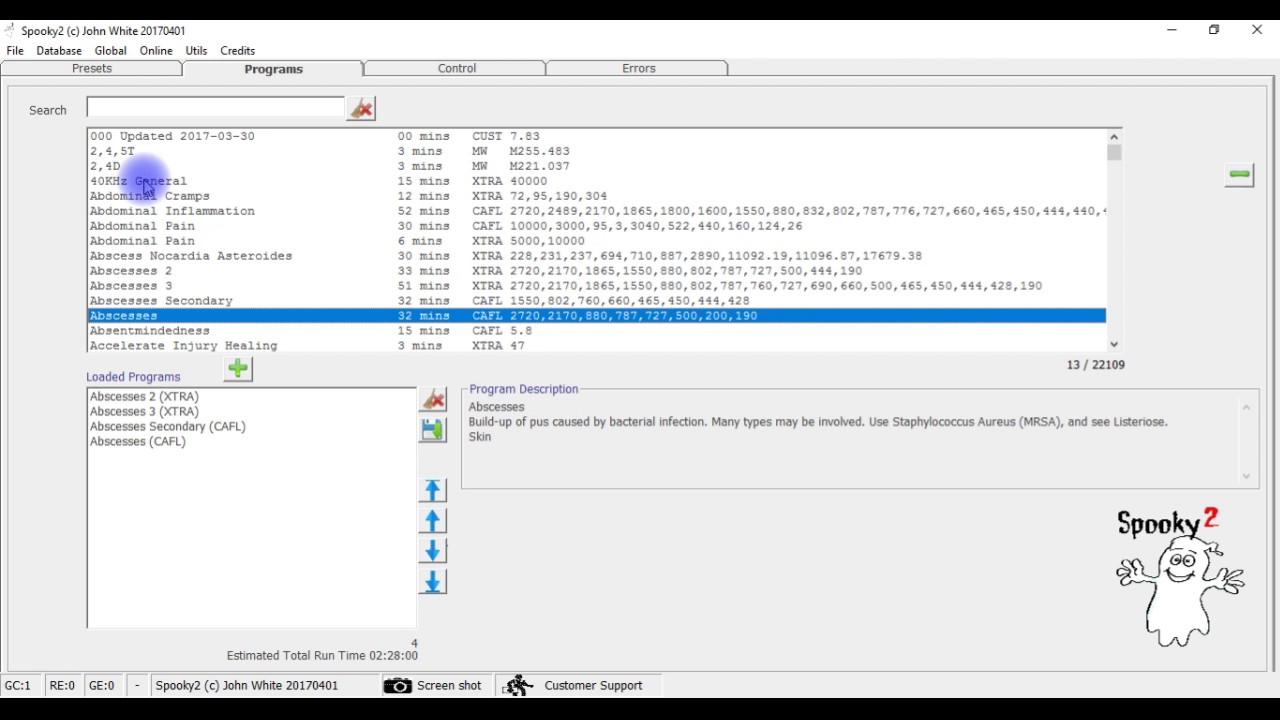
Task: Select the Absentmindedness program
Action: (597, 331)
